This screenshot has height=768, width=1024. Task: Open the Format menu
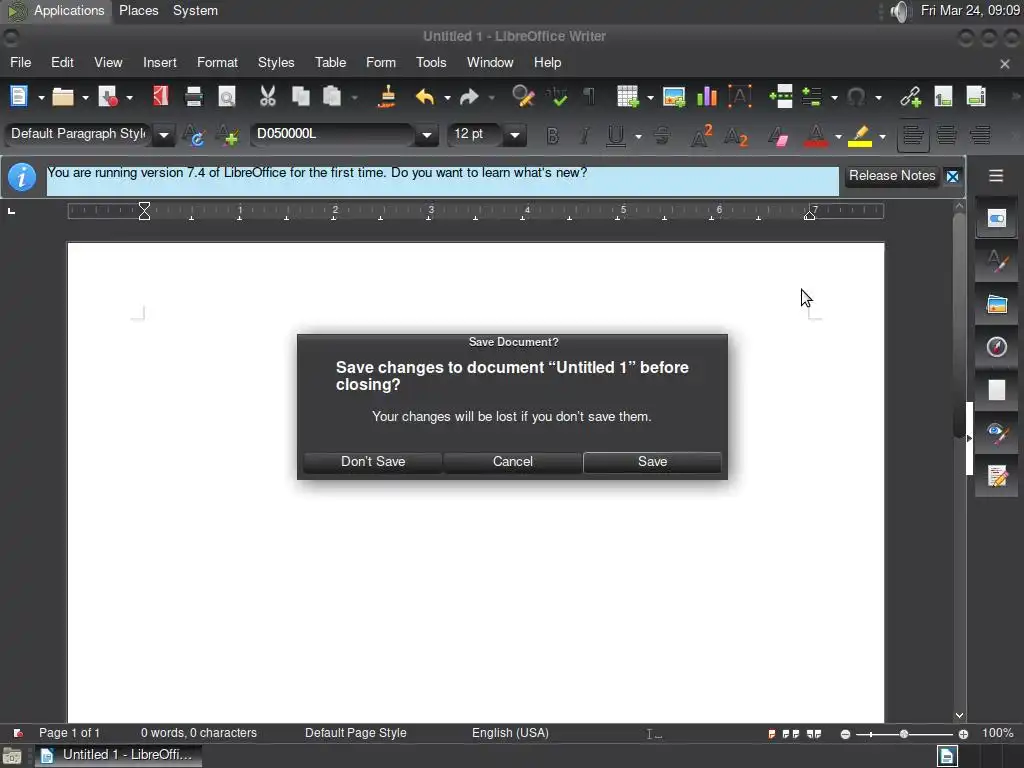217,63
